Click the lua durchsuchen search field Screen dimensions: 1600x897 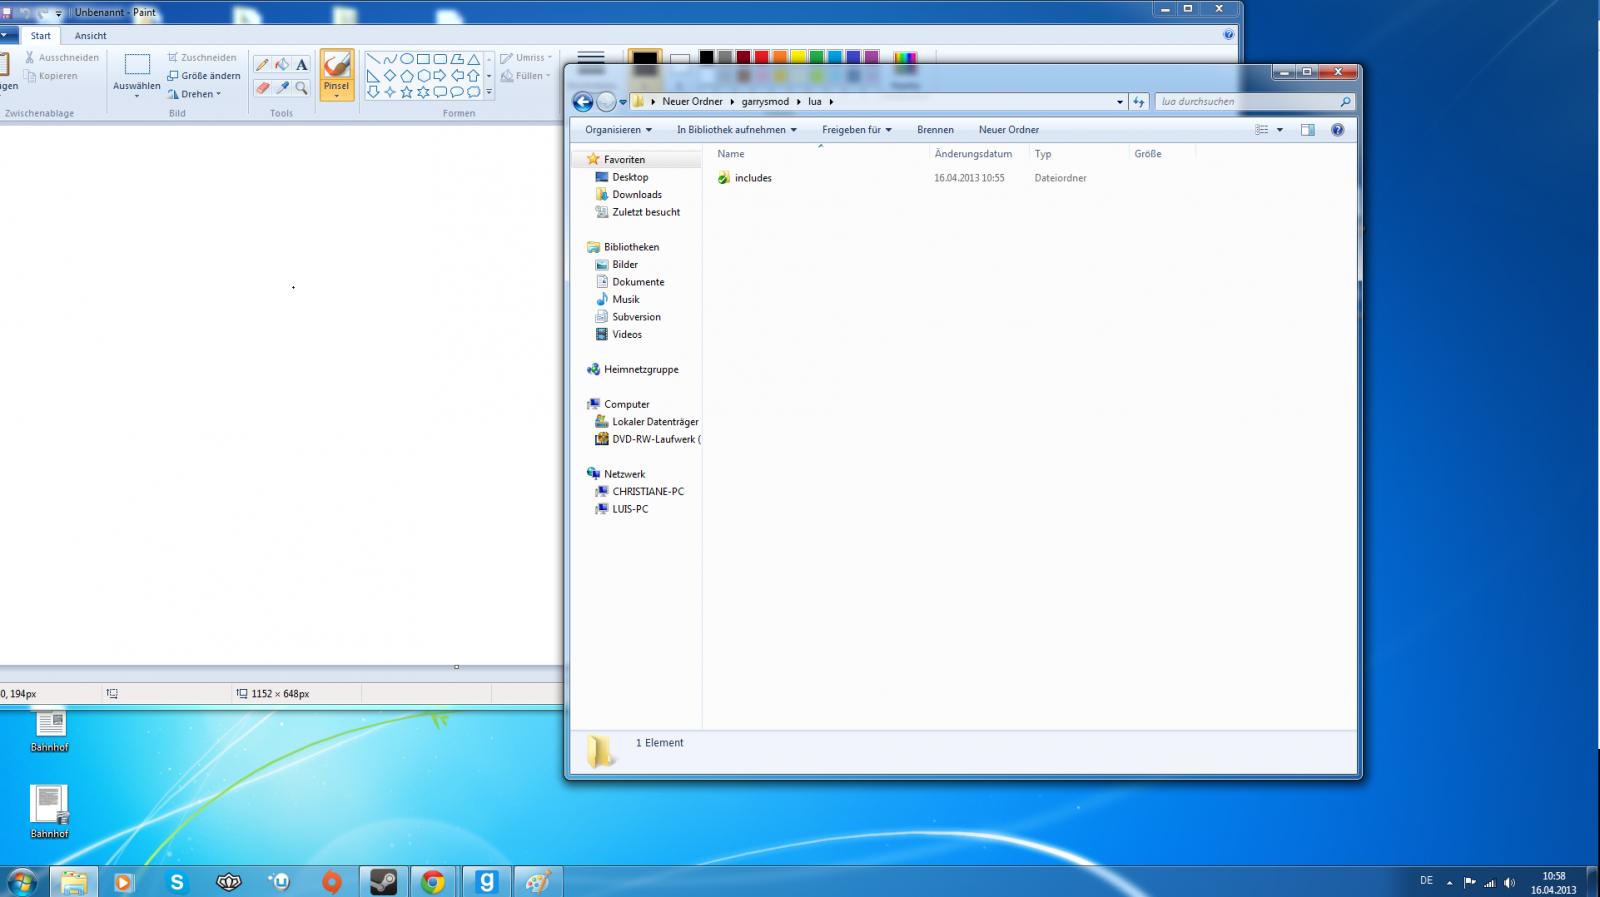pos(1246,102)
